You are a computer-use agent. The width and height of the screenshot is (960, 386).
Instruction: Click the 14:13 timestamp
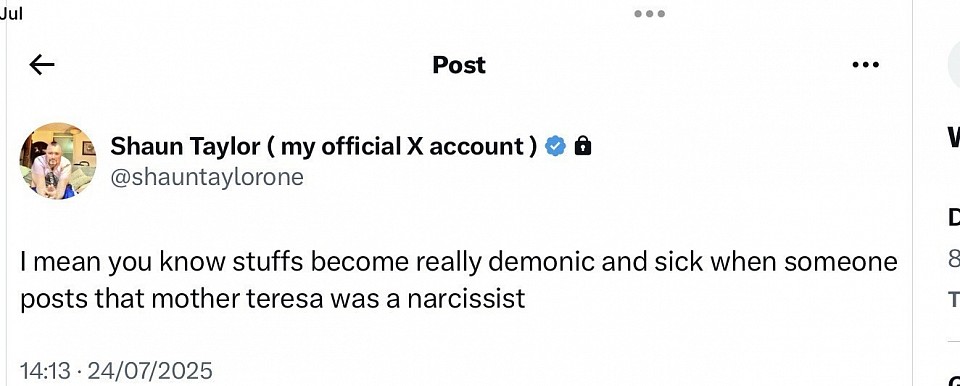pyautogui.click(x=45, y=371)
